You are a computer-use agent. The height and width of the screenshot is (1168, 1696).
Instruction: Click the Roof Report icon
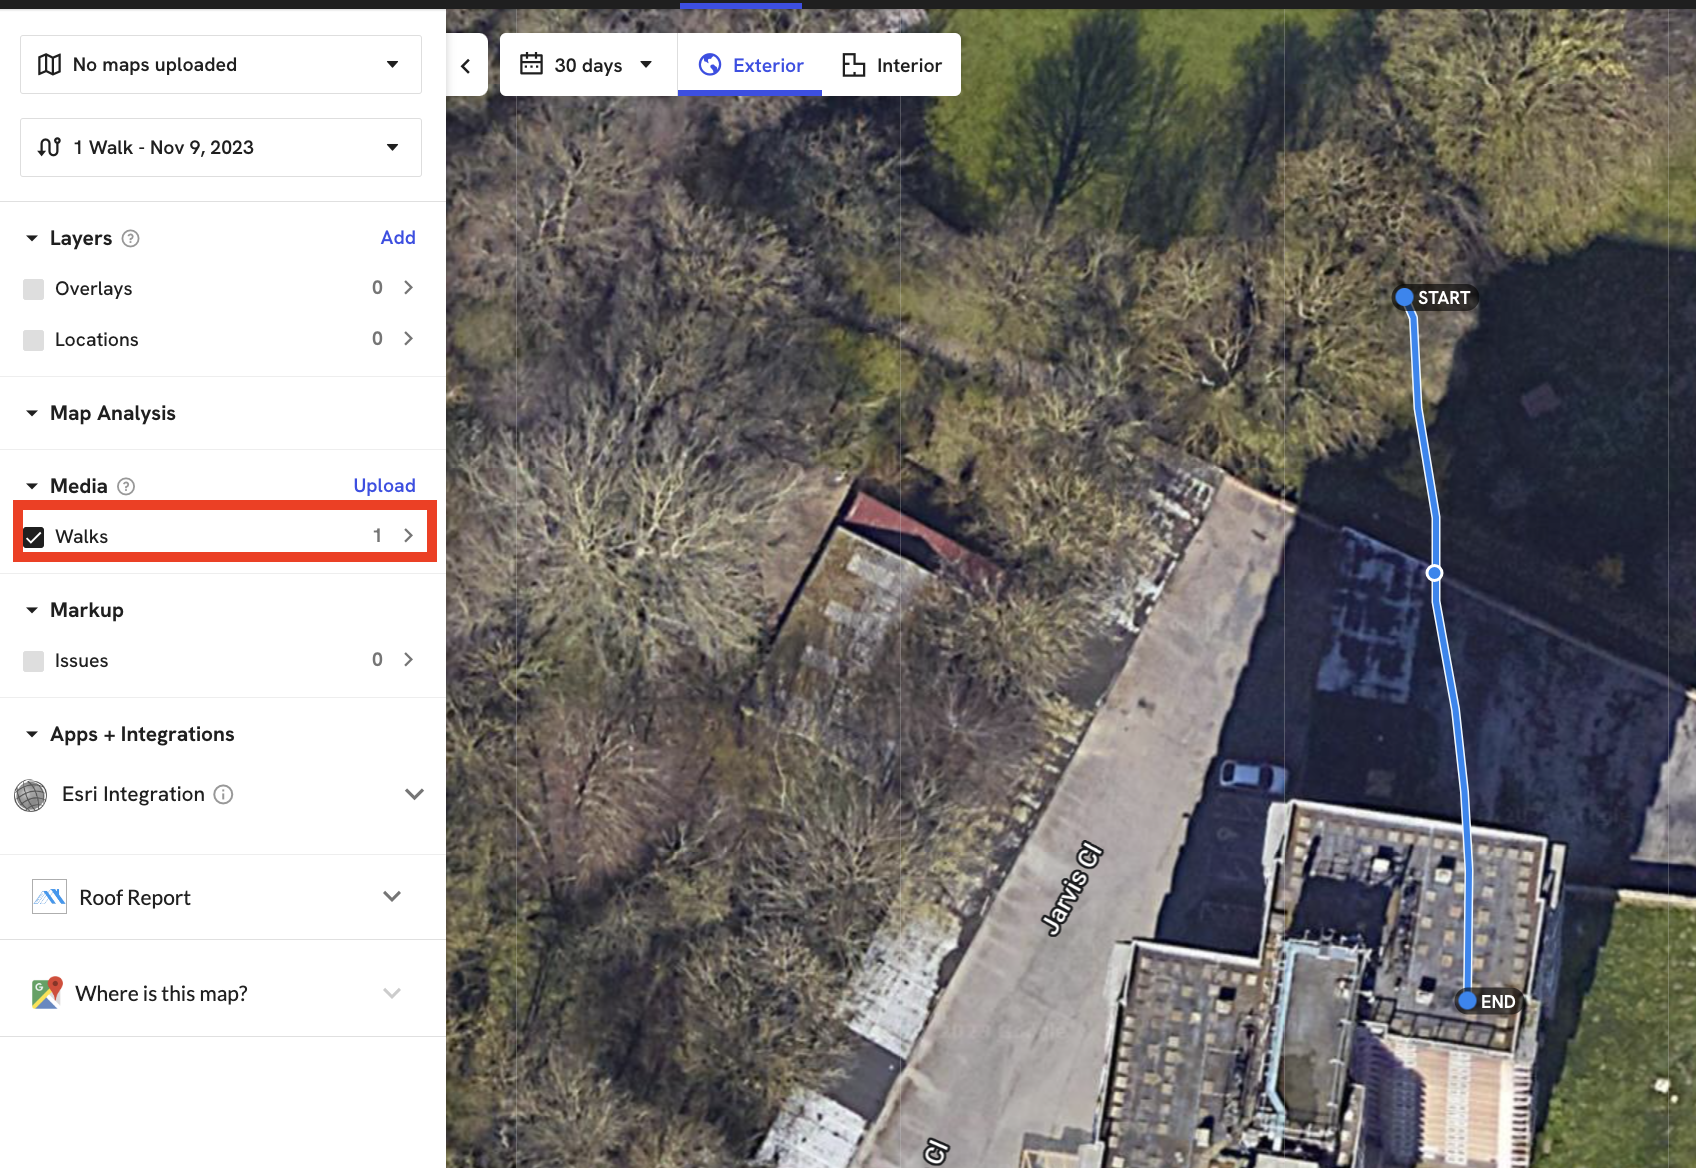(x=49, y=898)
